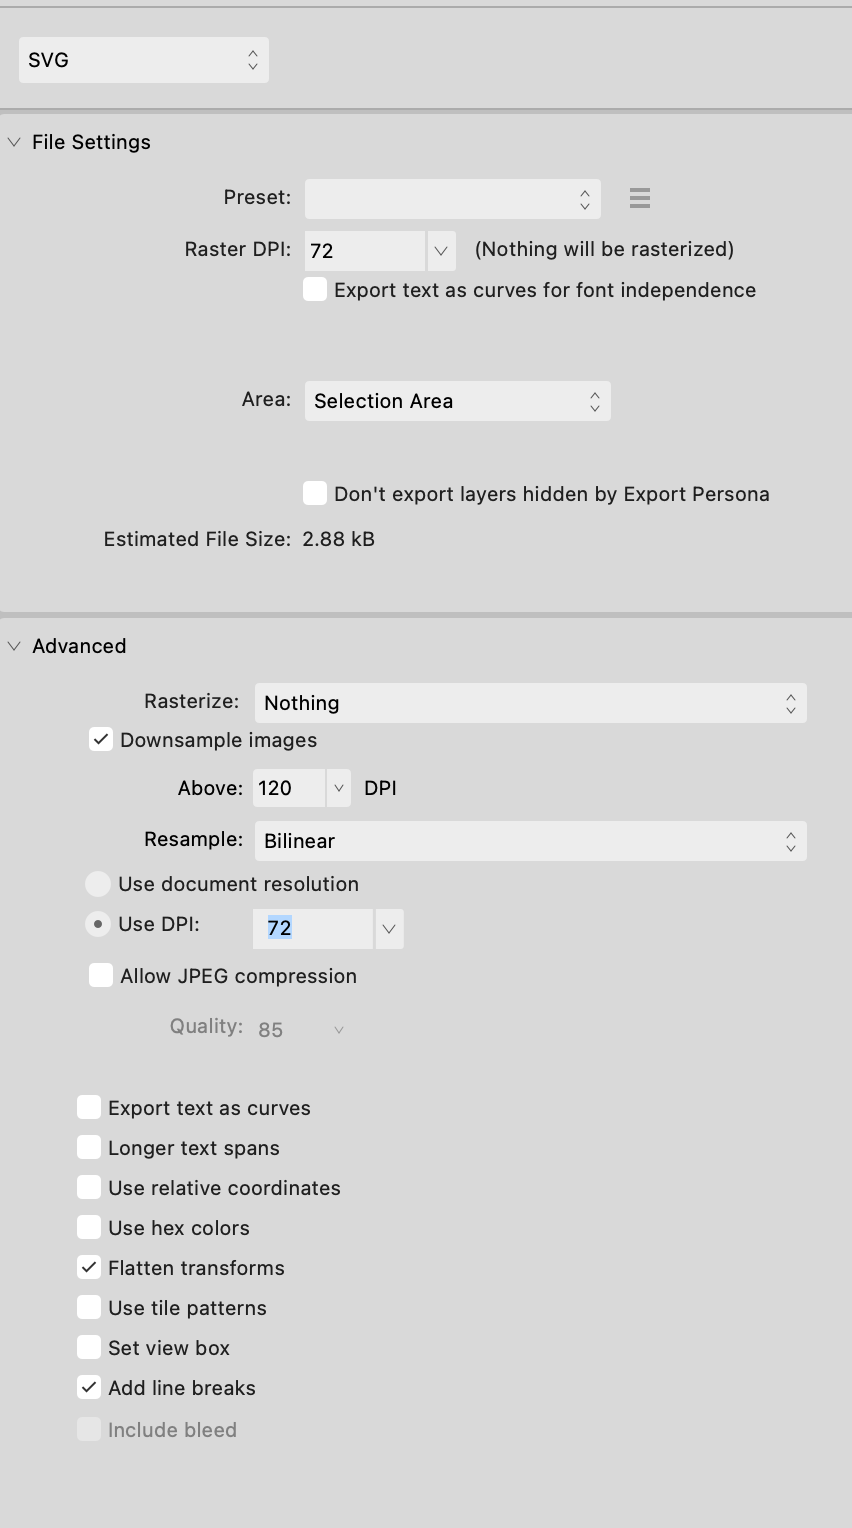
Task: Enable Don't export layers hidden by Export Persona
Action: (x=315, y=493)
